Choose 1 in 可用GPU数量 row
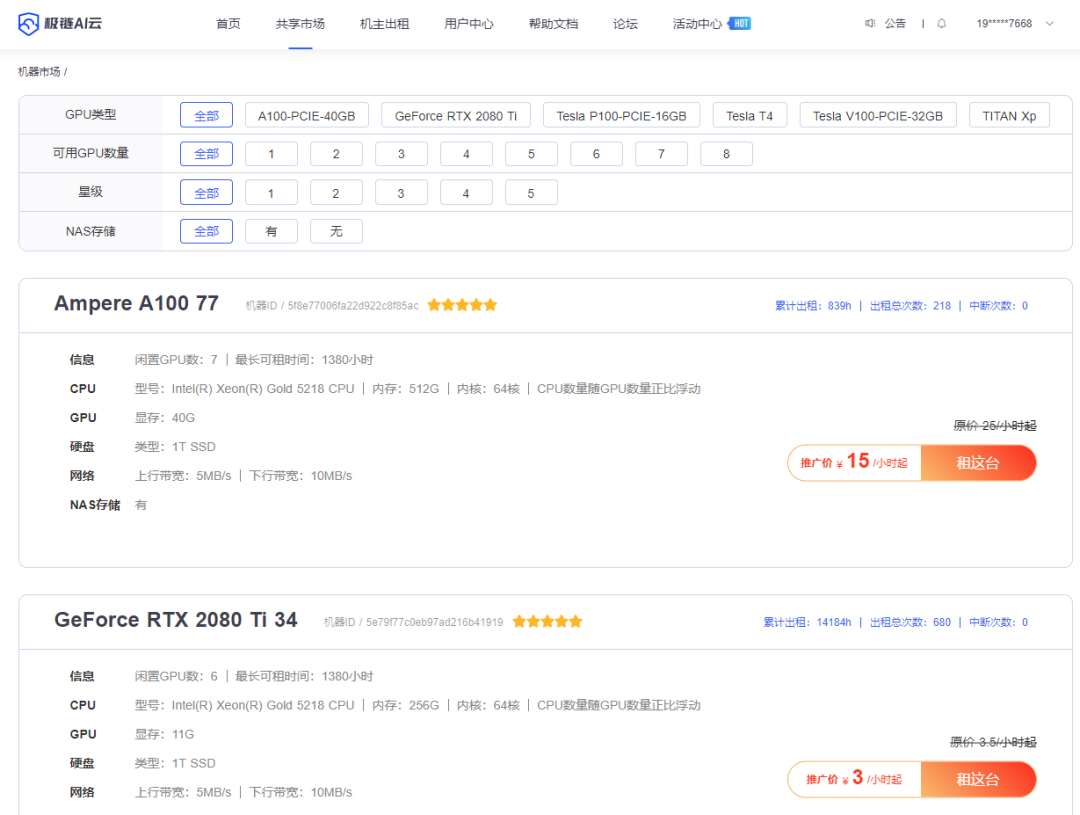Viewport: 1080px width, 815px height. pyautogui.click(x=271, y=154)
